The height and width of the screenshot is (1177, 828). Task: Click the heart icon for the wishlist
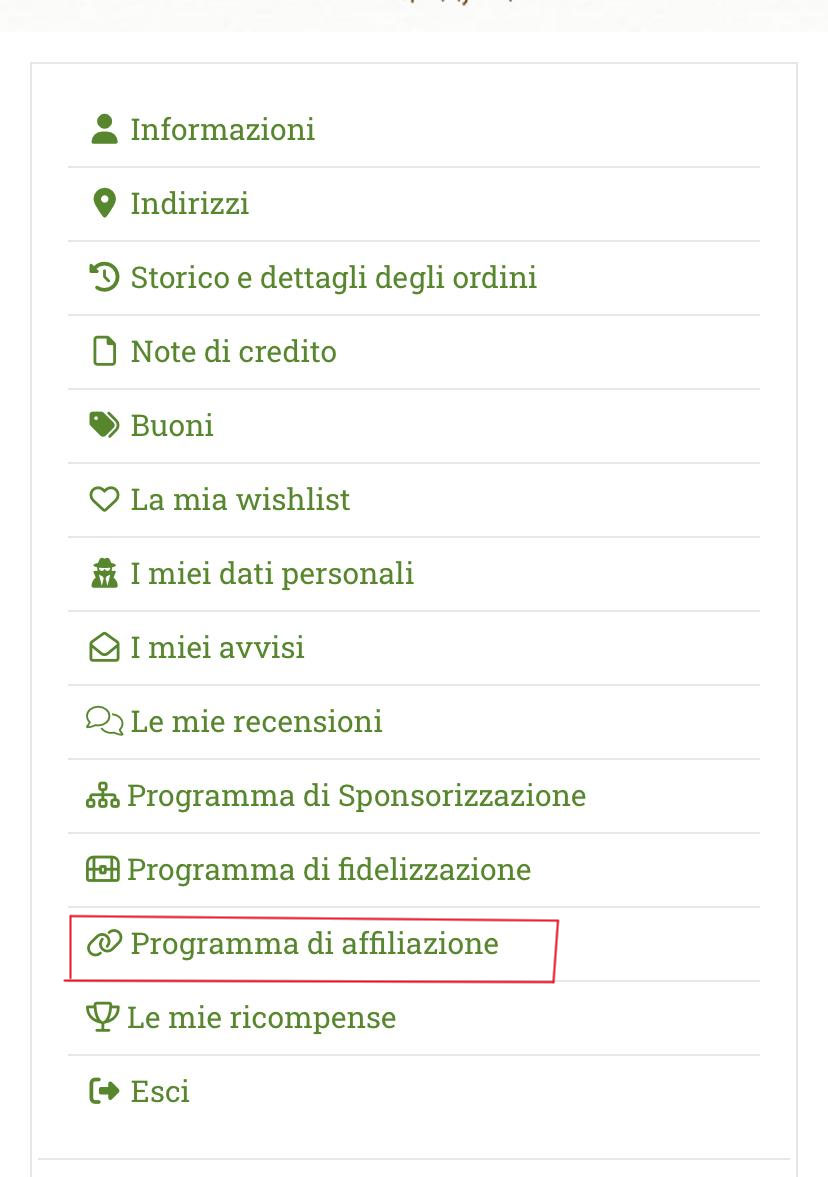point(104,498)
